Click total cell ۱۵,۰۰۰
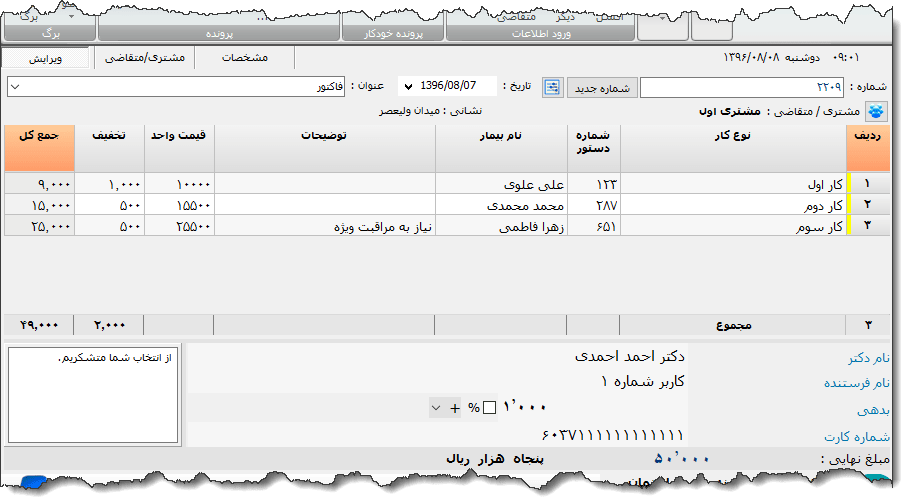902x498 pixels. coord(40,205)
